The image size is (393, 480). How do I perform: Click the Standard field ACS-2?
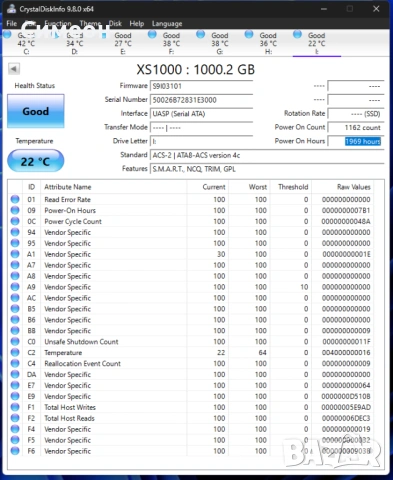point(267,155)
